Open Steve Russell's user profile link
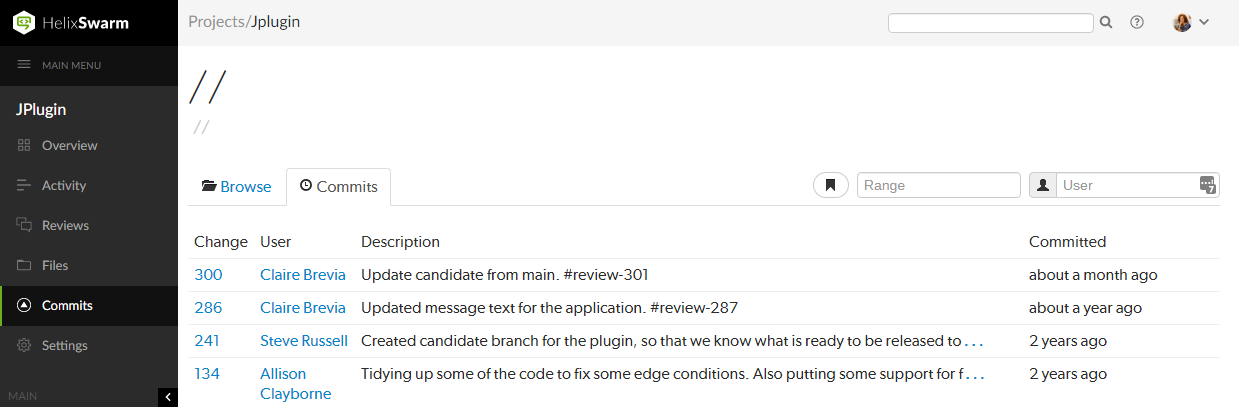The height and width of the screenshot is (407, 1239). coord(304,340)
